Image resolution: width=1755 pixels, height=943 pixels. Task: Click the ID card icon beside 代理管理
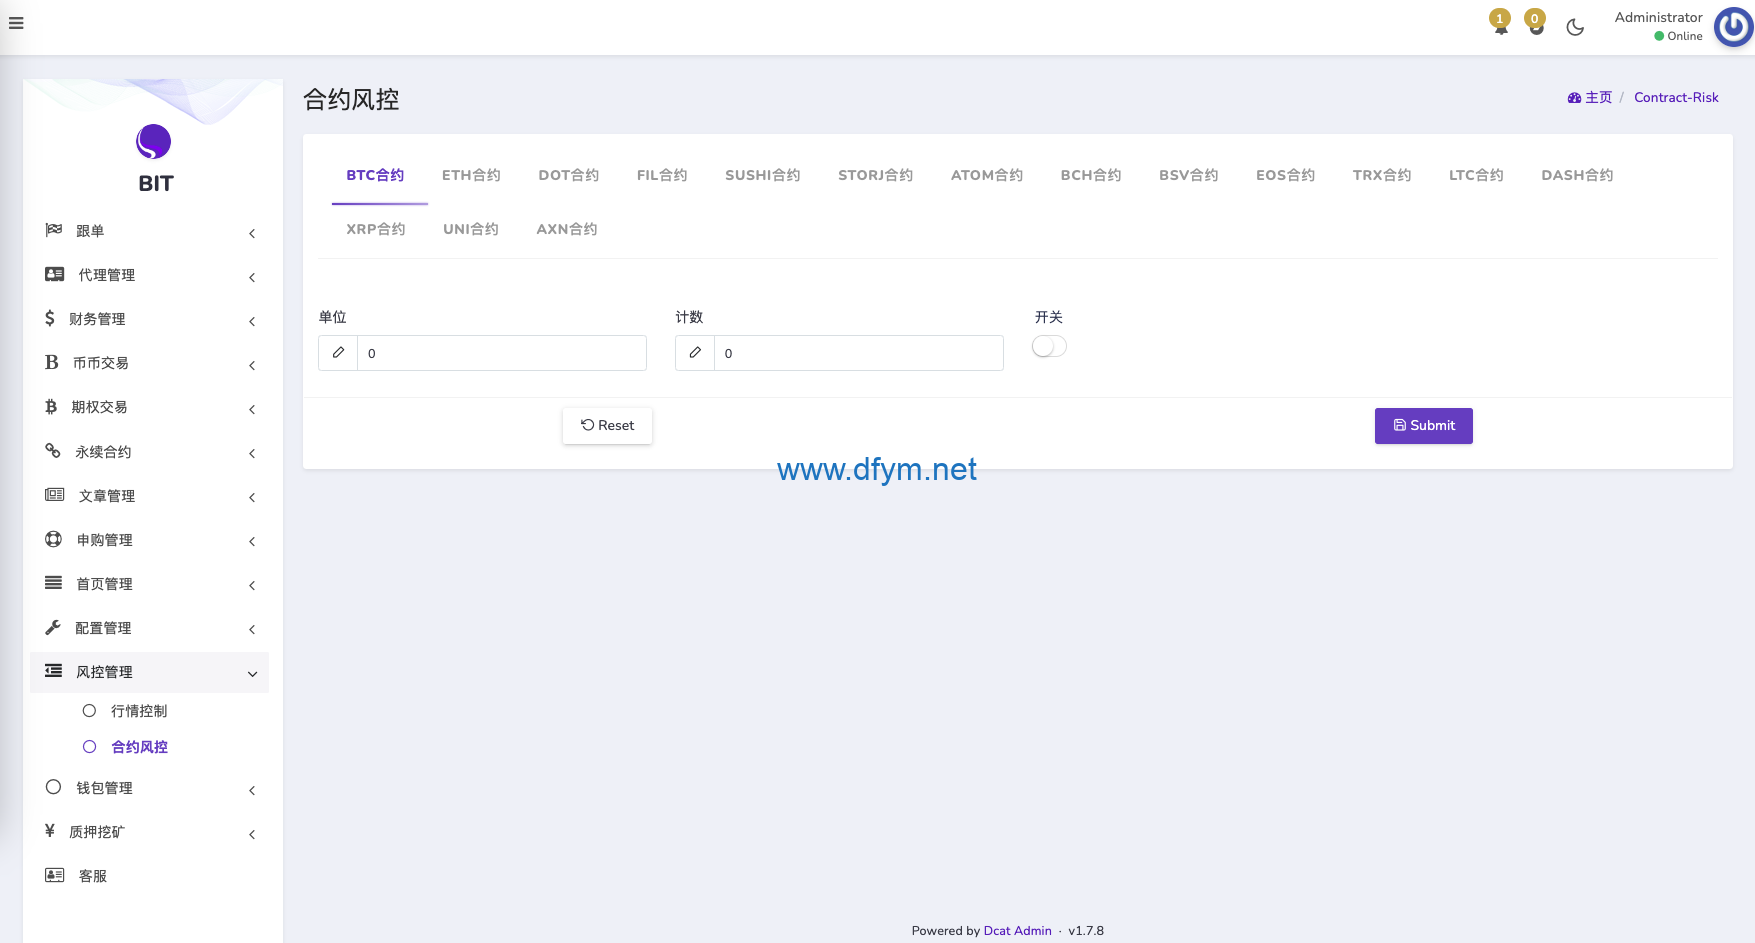pyautogui.click(x=55, y=274)
